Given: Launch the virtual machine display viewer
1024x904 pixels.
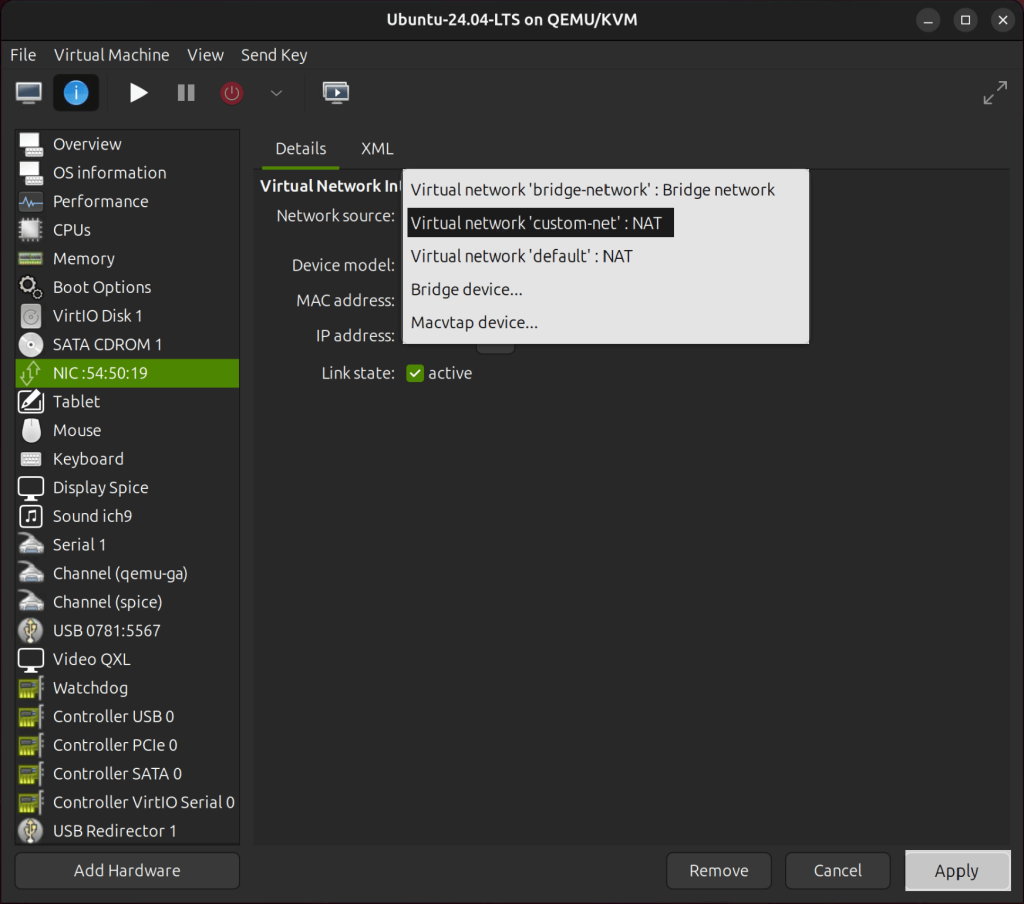Looking at the screenshot, I should click(336, 92).
